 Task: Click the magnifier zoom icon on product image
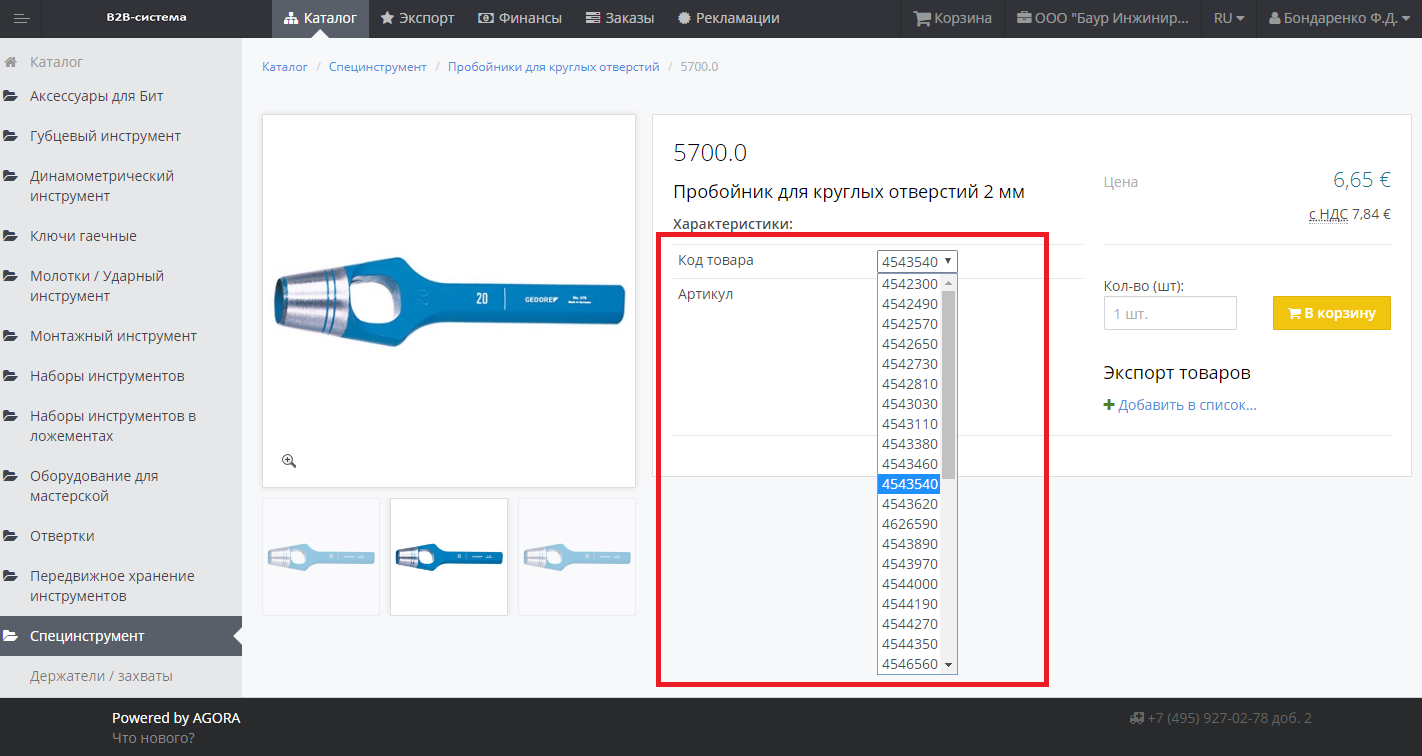point(289,461)
